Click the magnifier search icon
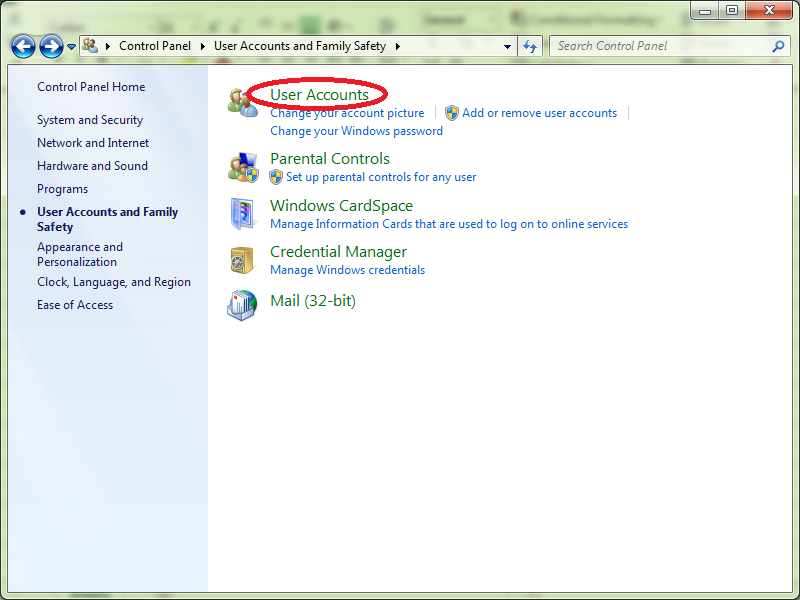The height and width of the screenshot is (600, 800). point(778,46)
